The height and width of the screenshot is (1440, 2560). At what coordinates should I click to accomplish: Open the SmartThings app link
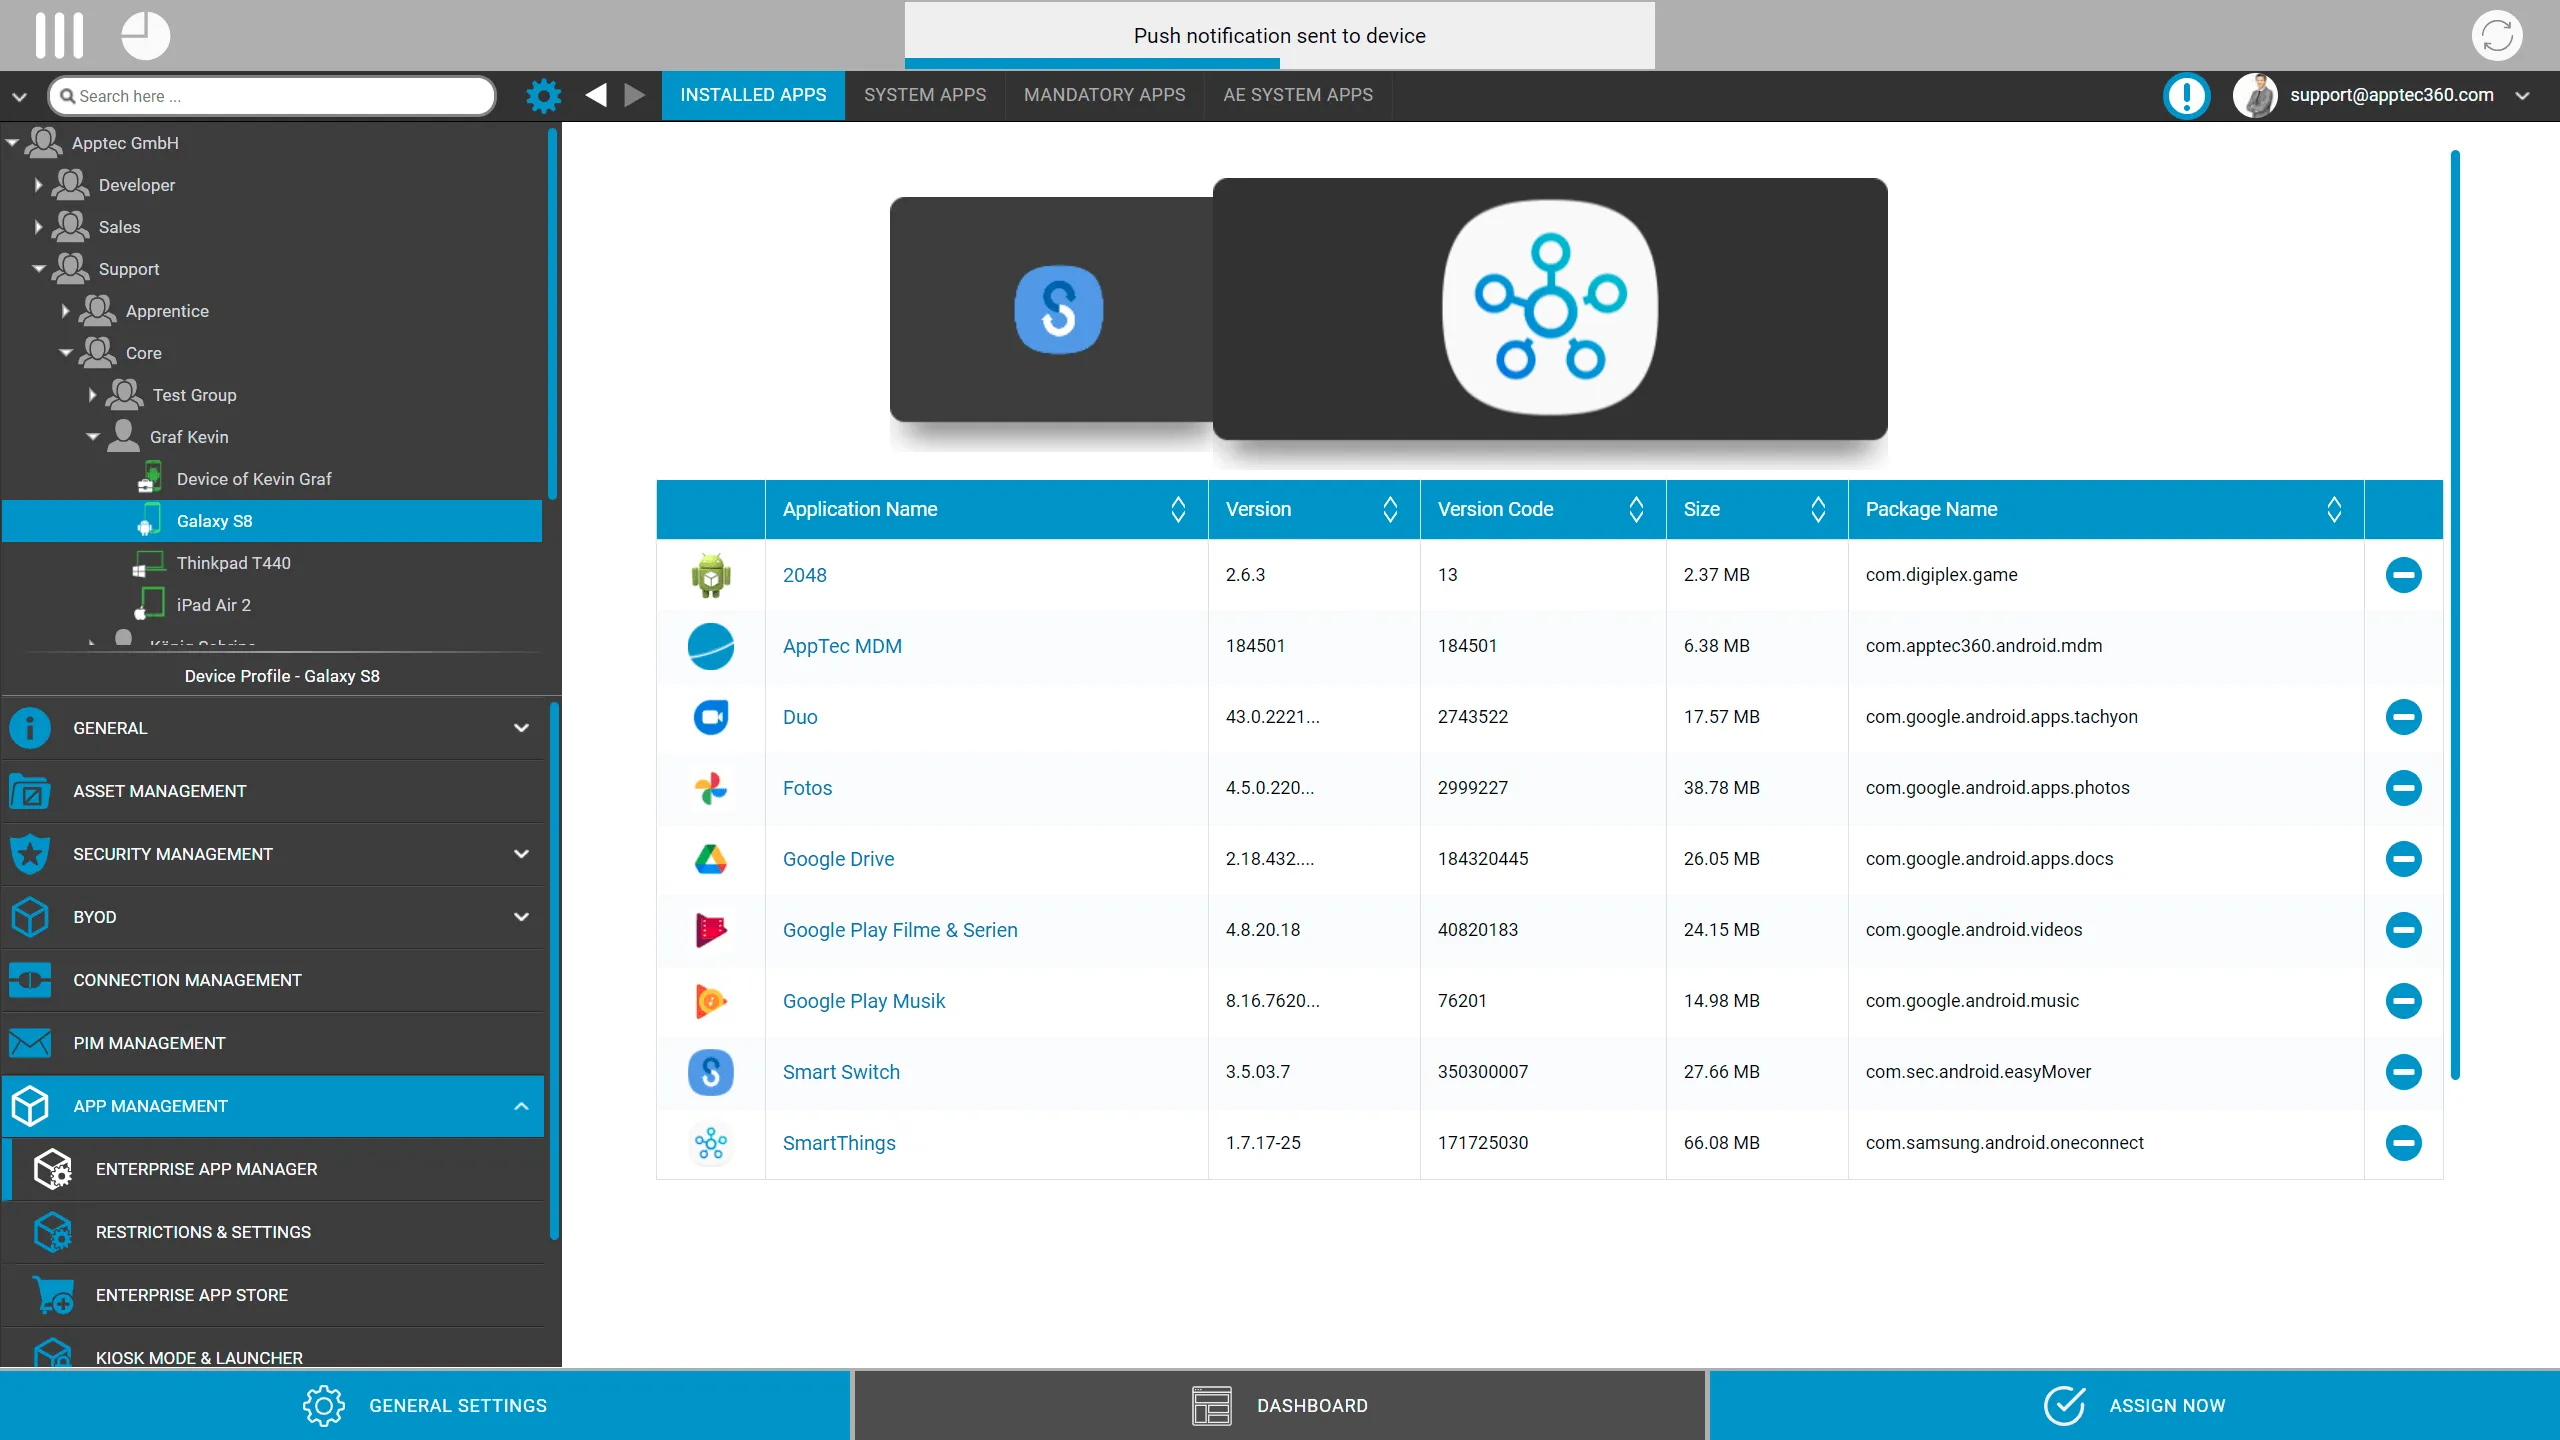coord(839,1143)
